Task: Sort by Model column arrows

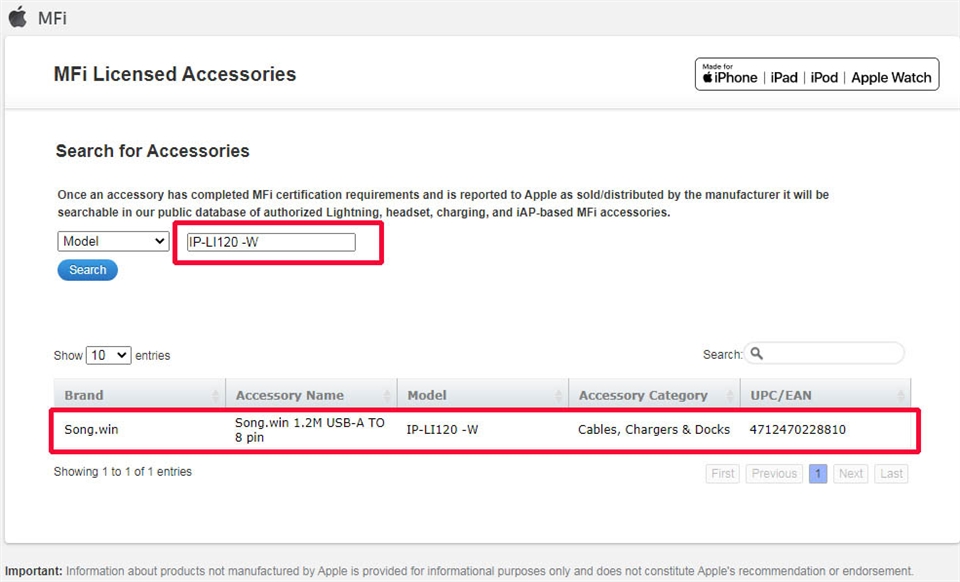Action: pyautogui.click(x=559, y=396)
